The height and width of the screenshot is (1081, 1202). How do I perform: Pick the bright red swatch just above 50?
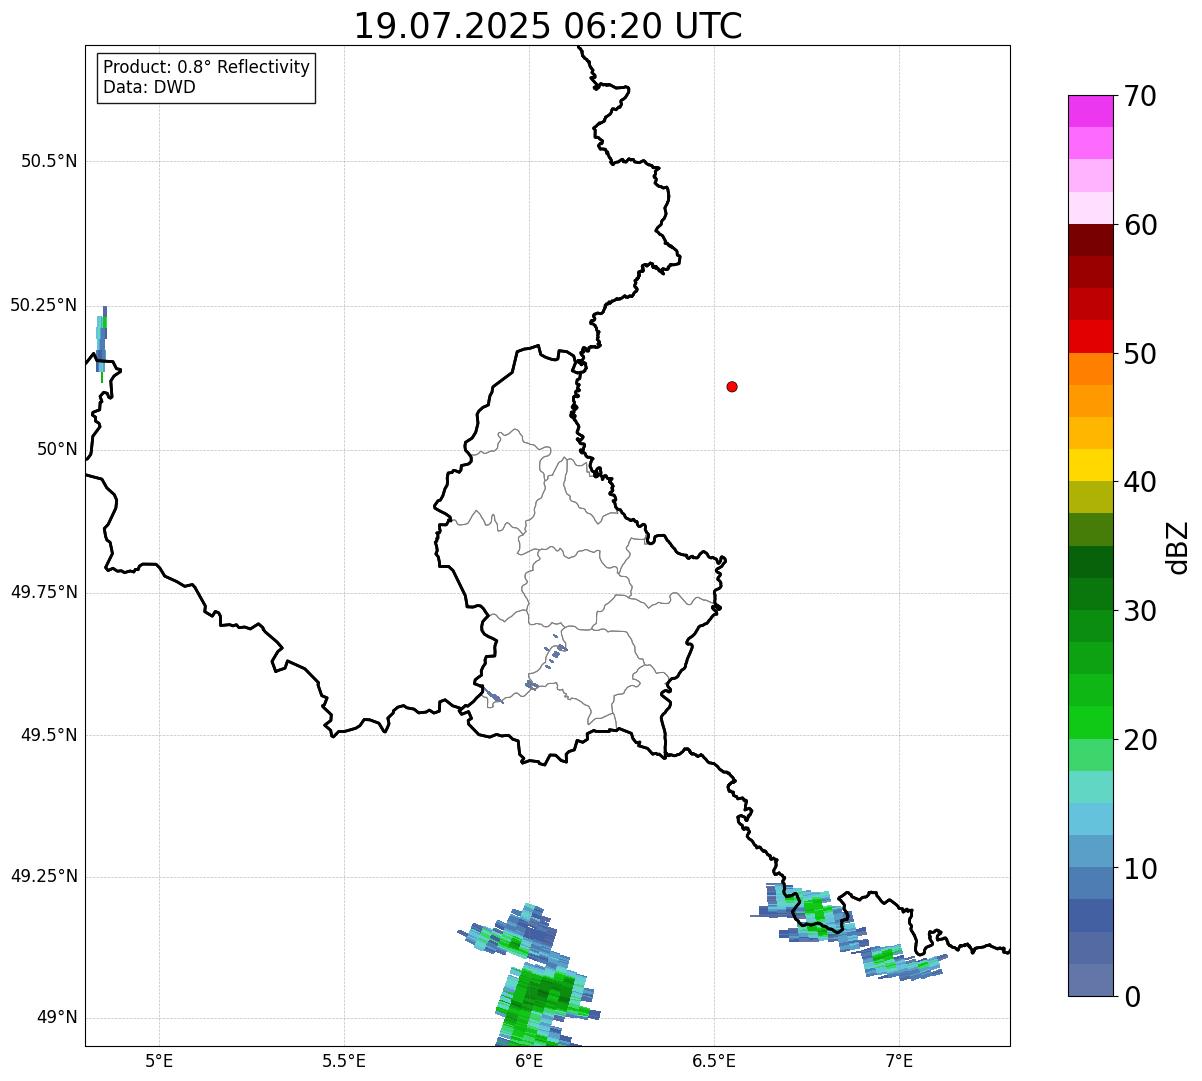pyautogui.click(x=1090, y=336)
